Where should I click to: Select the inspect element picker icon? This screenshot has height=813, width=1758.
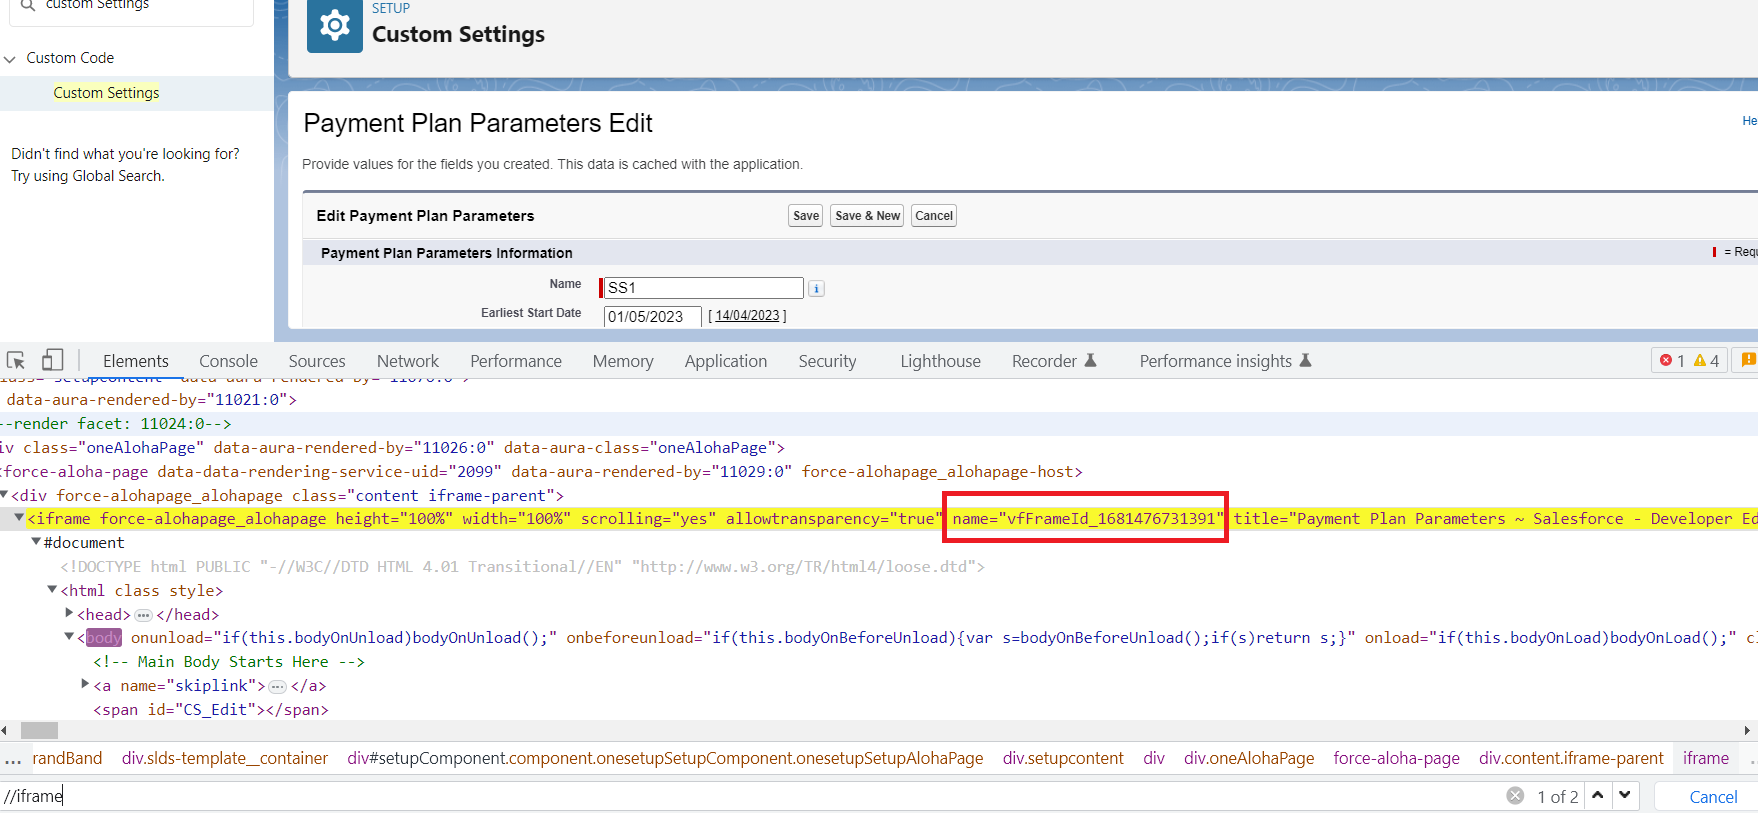click(x=16, y=361)
